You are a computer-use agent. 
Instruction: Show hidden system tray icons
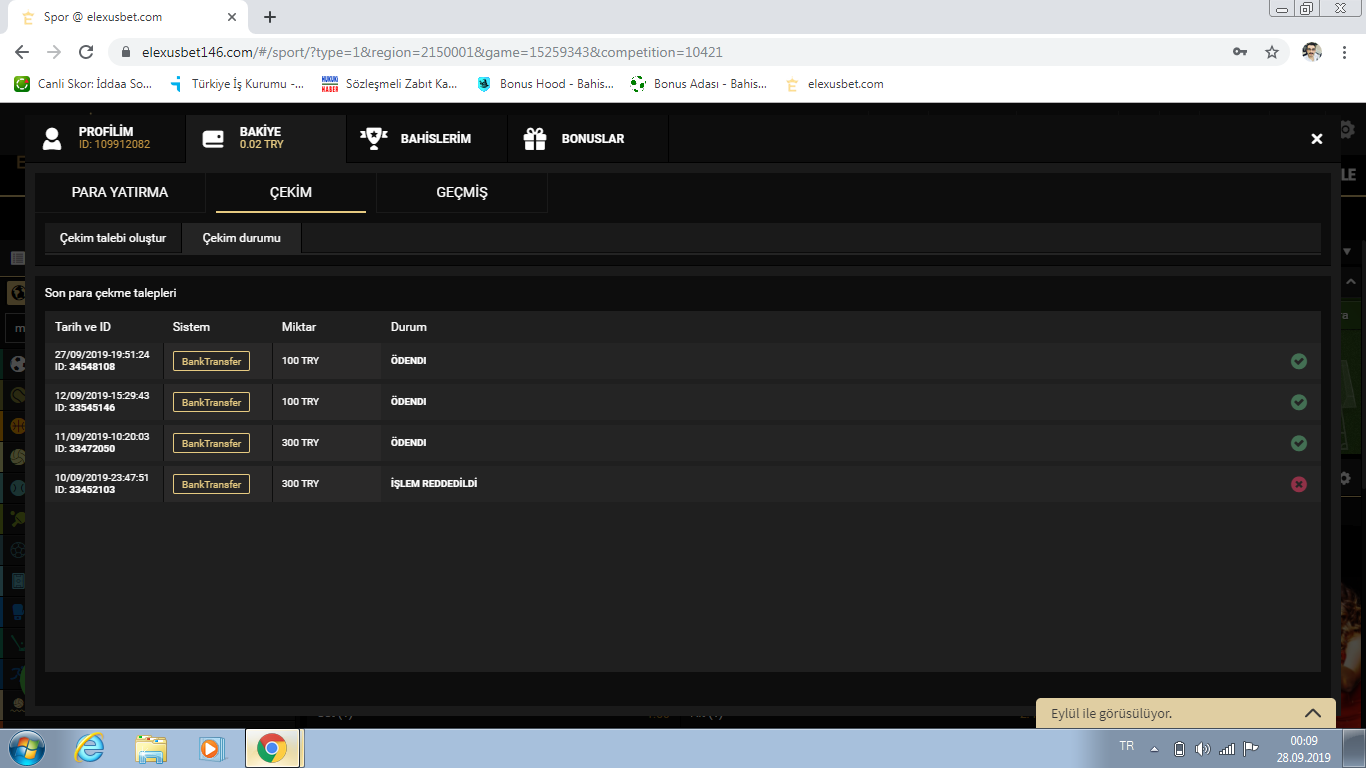click(x=1155, y=749)
